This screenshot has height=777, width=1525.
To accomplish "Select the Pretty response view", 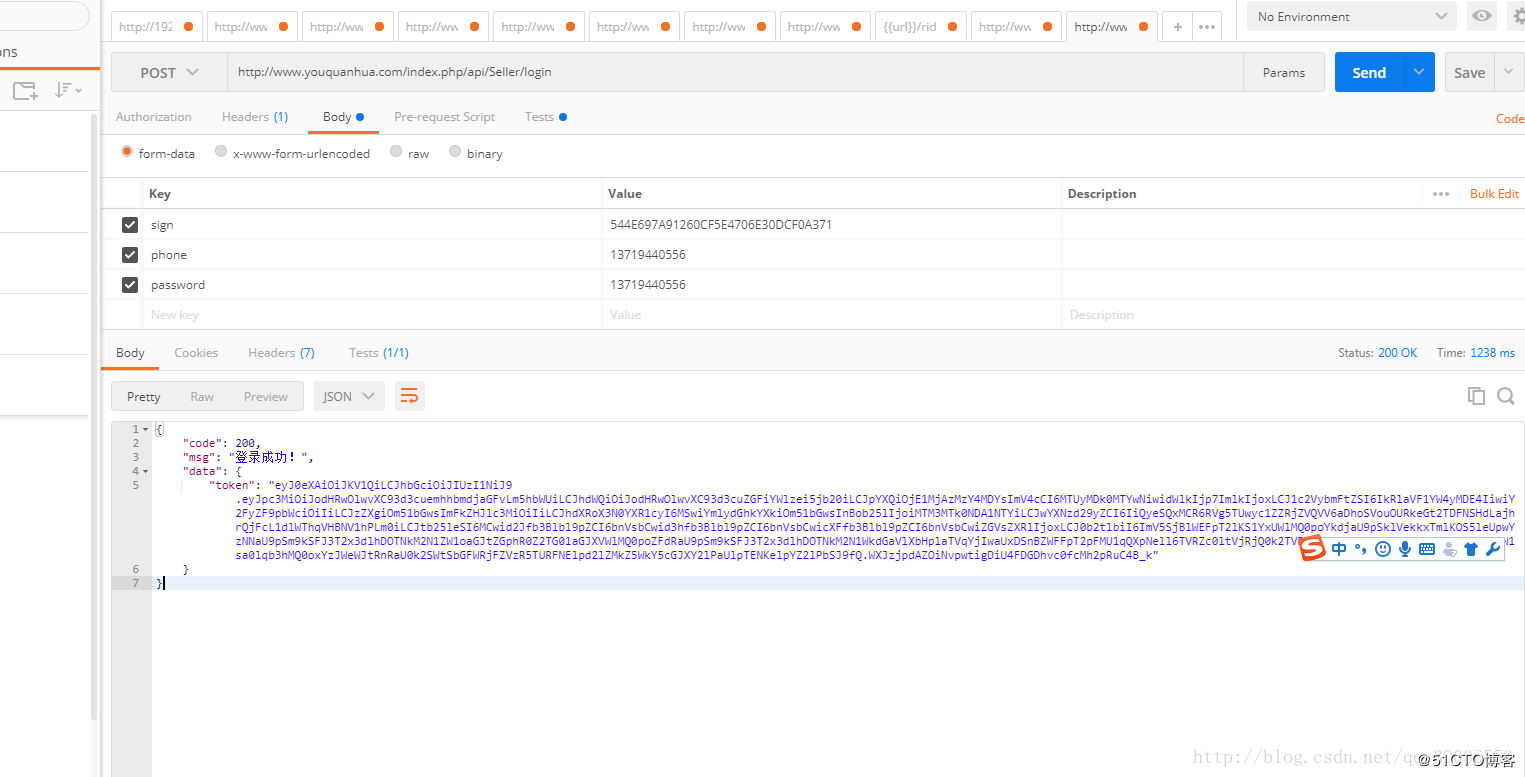I will click(143, 396).
